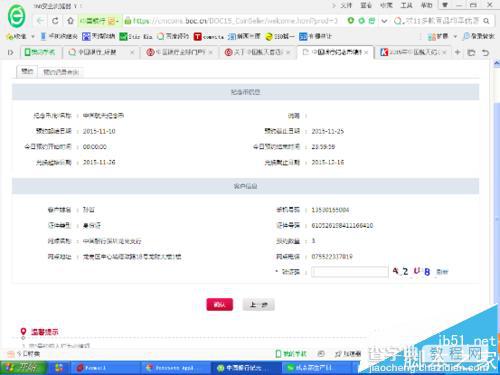Screen dimensions: 500x375
Task: Switch to the first green phone tab
Action: (x=40, y=52)
